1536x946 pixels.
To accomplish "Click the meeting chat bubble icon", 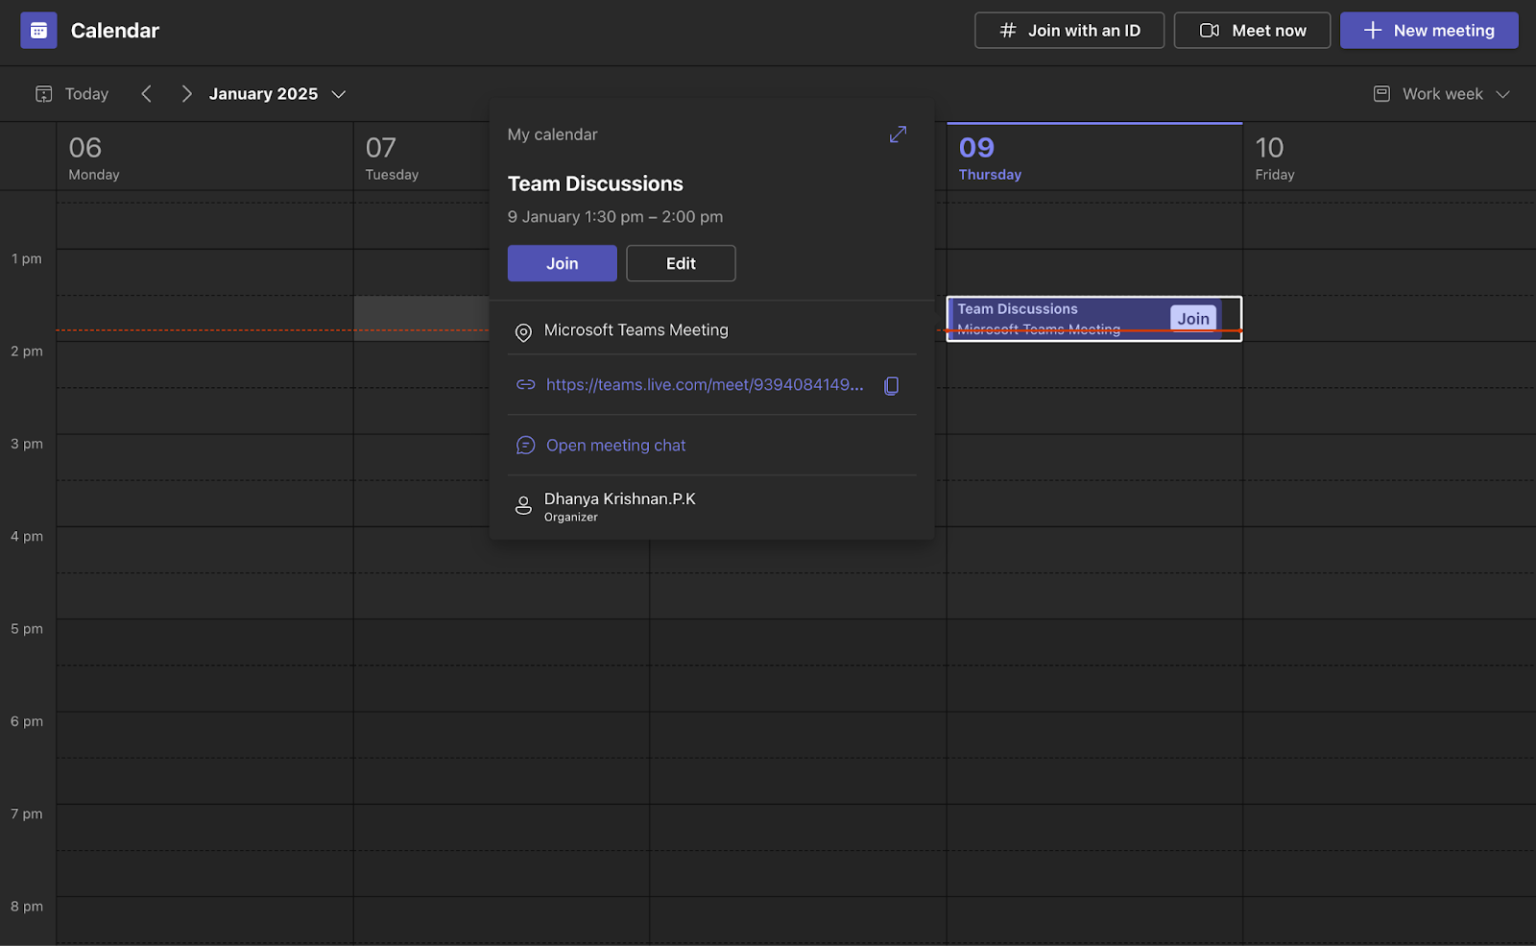I will tap(525, 445).
